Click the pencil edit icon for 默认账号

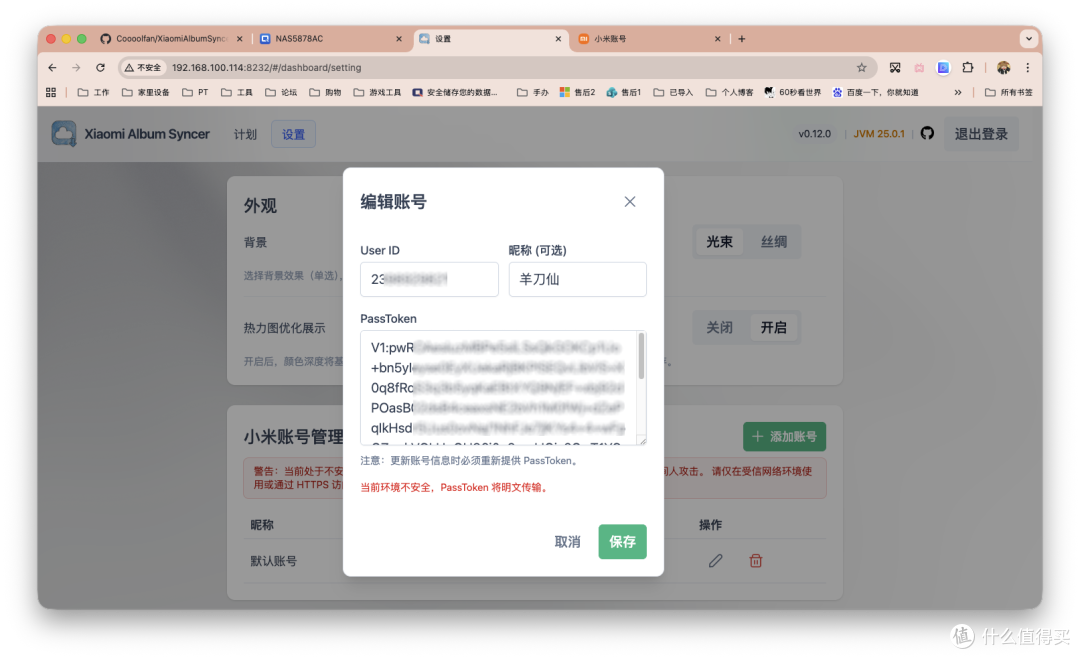716,561
